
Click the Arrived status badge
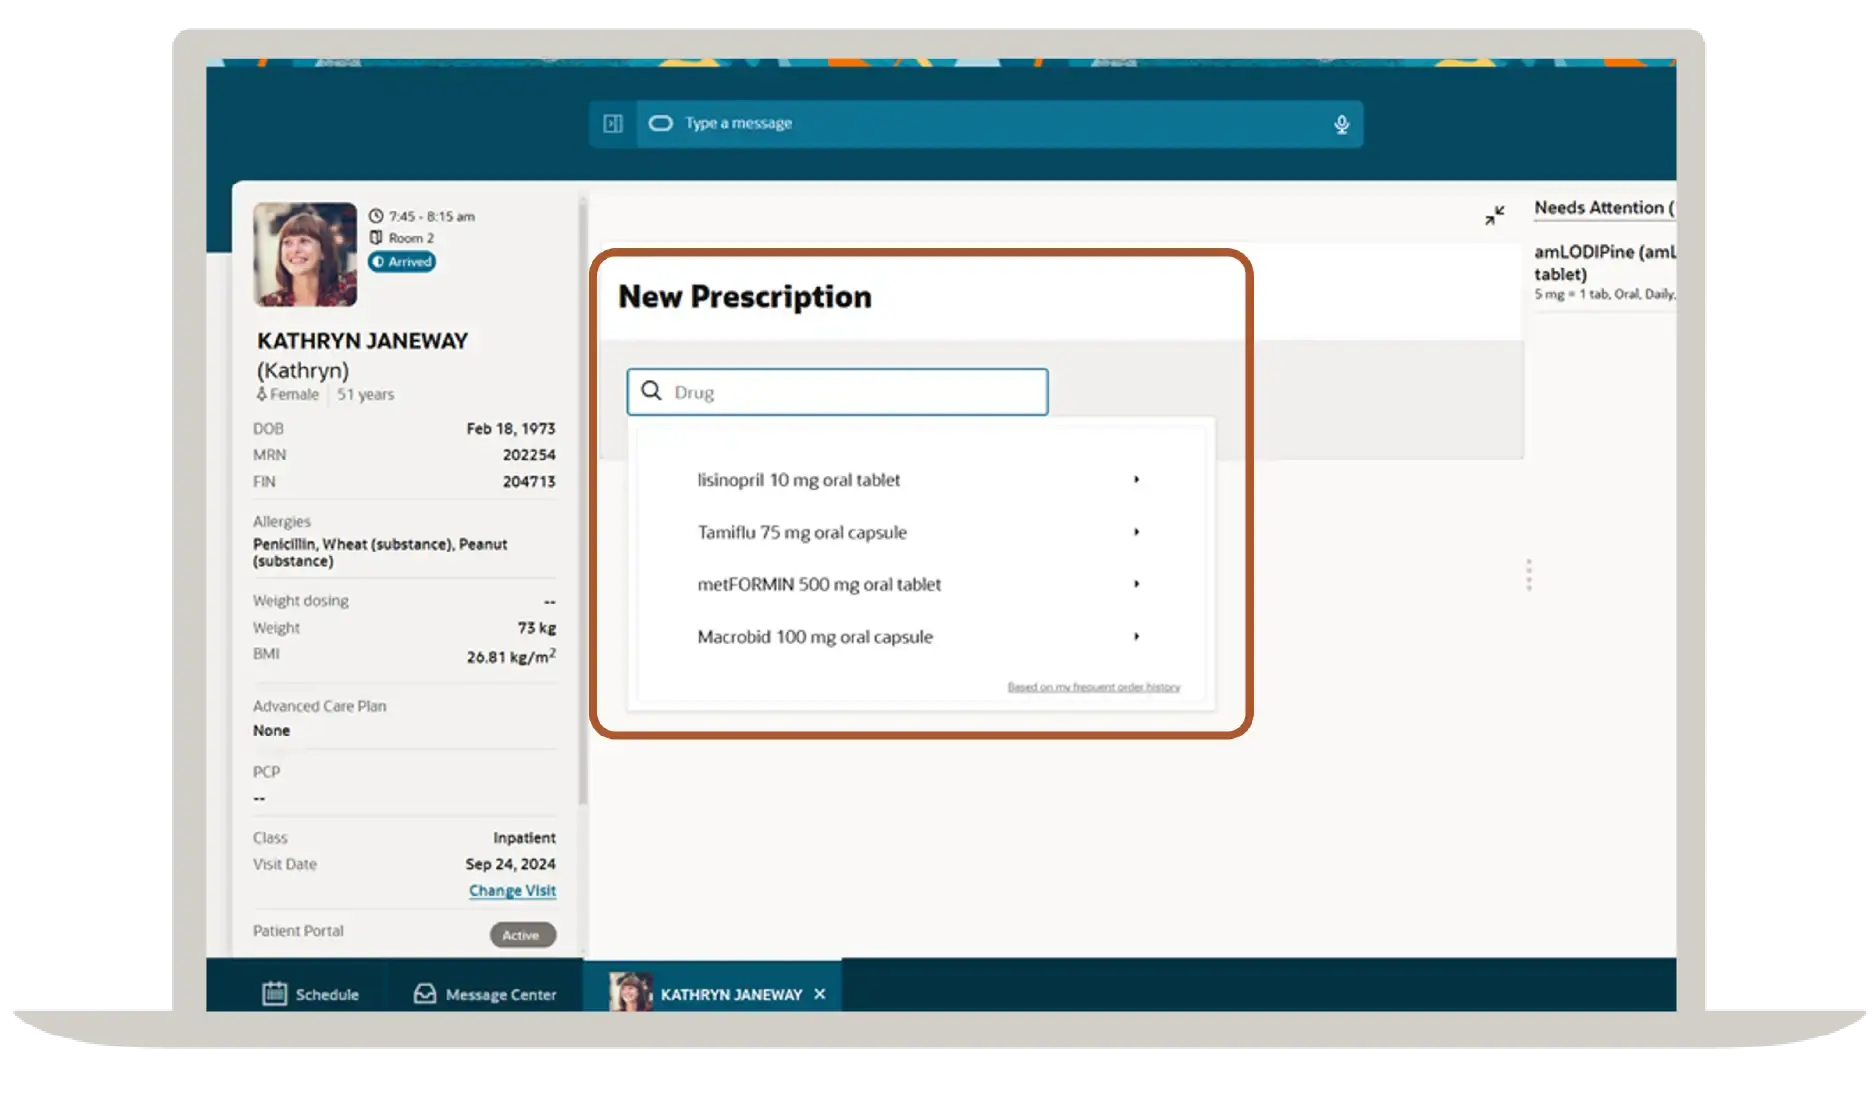[401, 262]
